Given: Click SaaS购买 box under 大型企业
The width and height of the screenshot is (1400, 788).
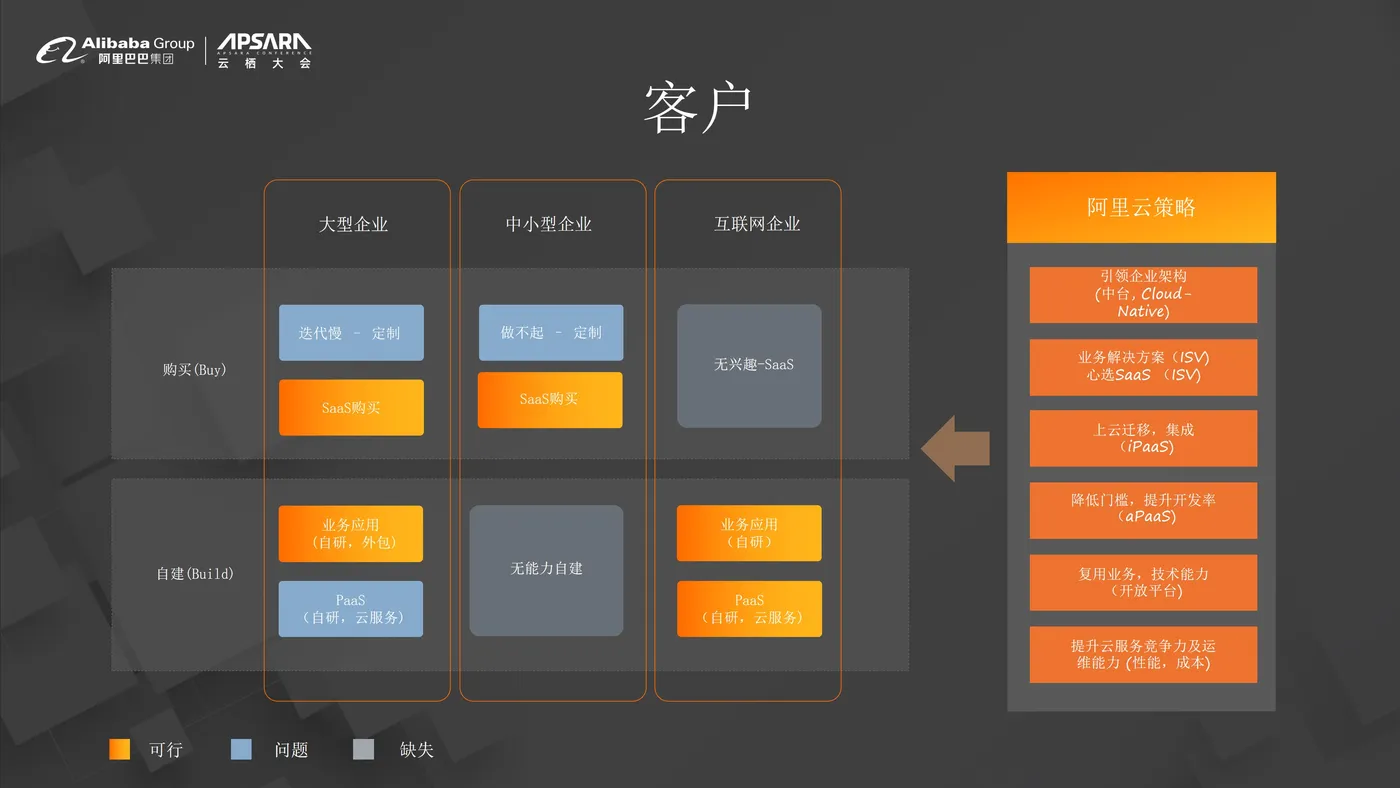Looking at the screenshot, I should point(351,408).
